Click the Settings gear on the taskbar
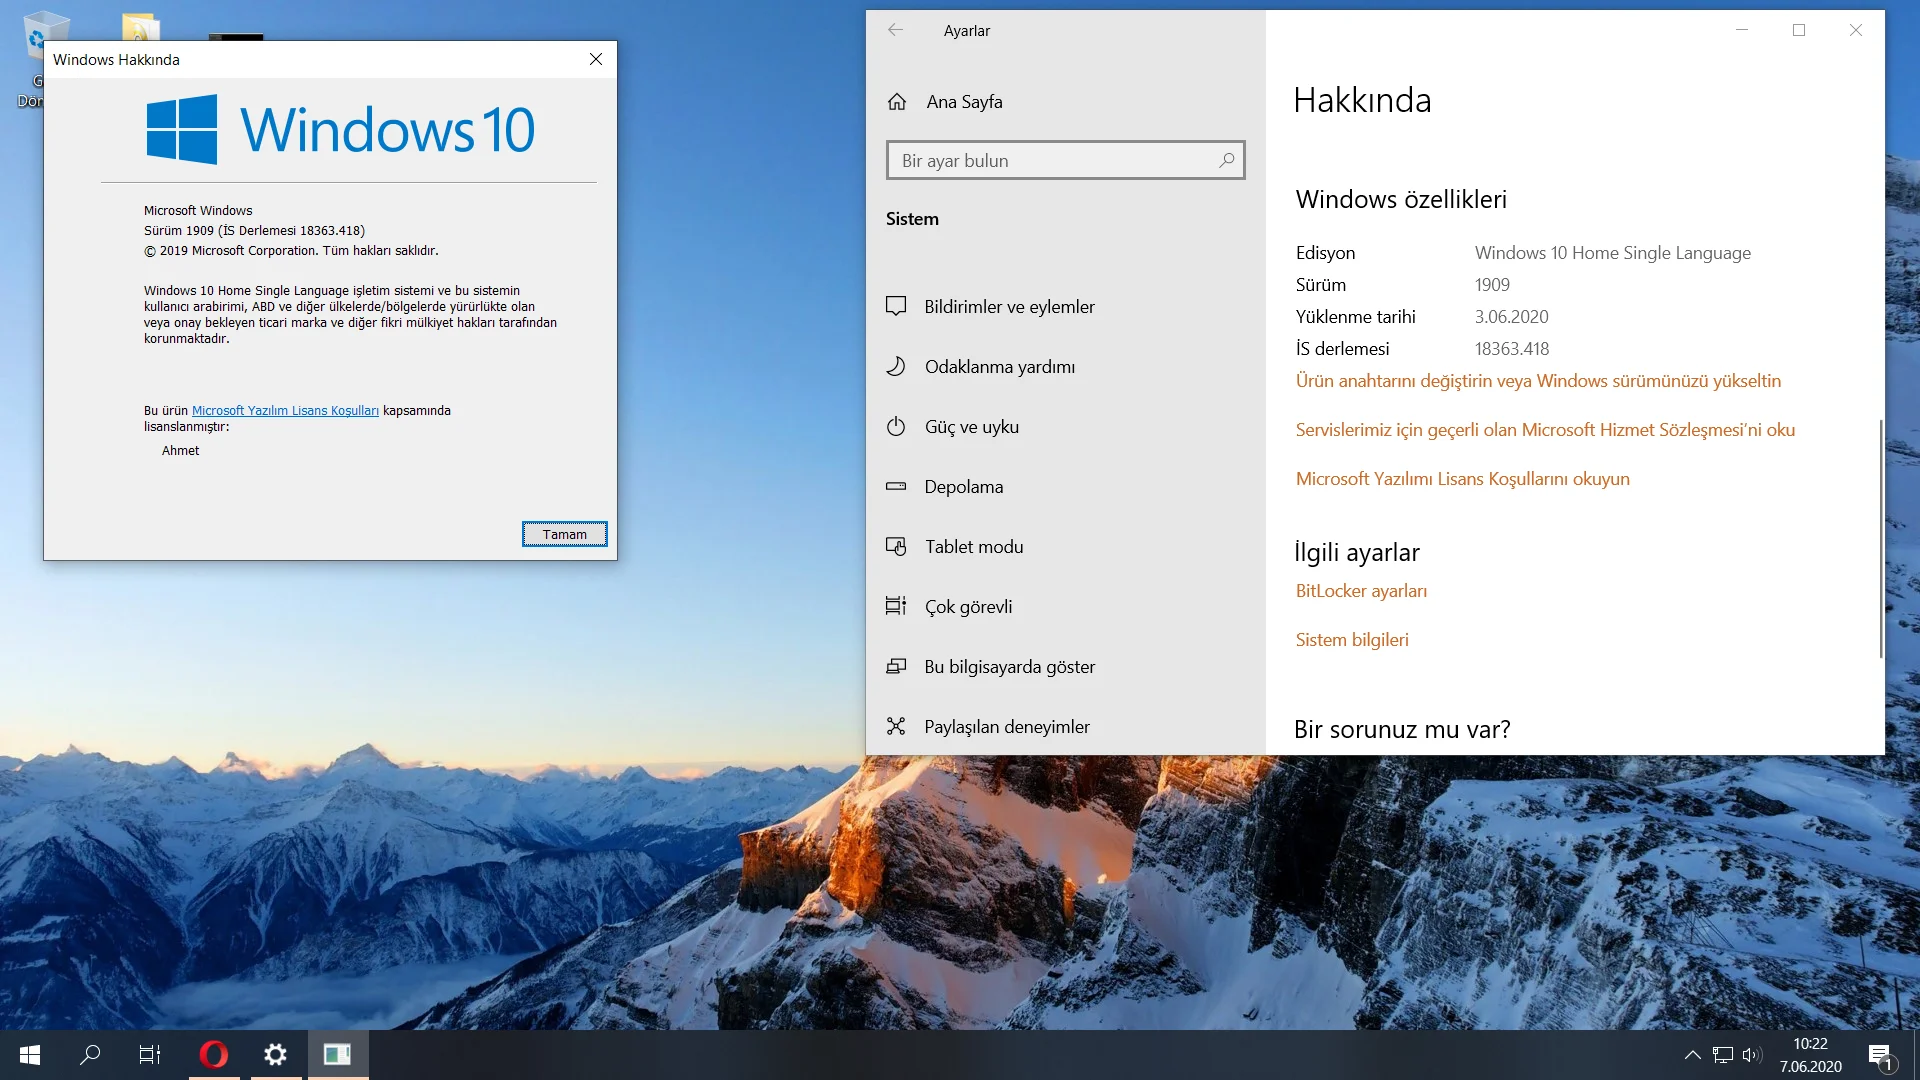 [274, 1054]
